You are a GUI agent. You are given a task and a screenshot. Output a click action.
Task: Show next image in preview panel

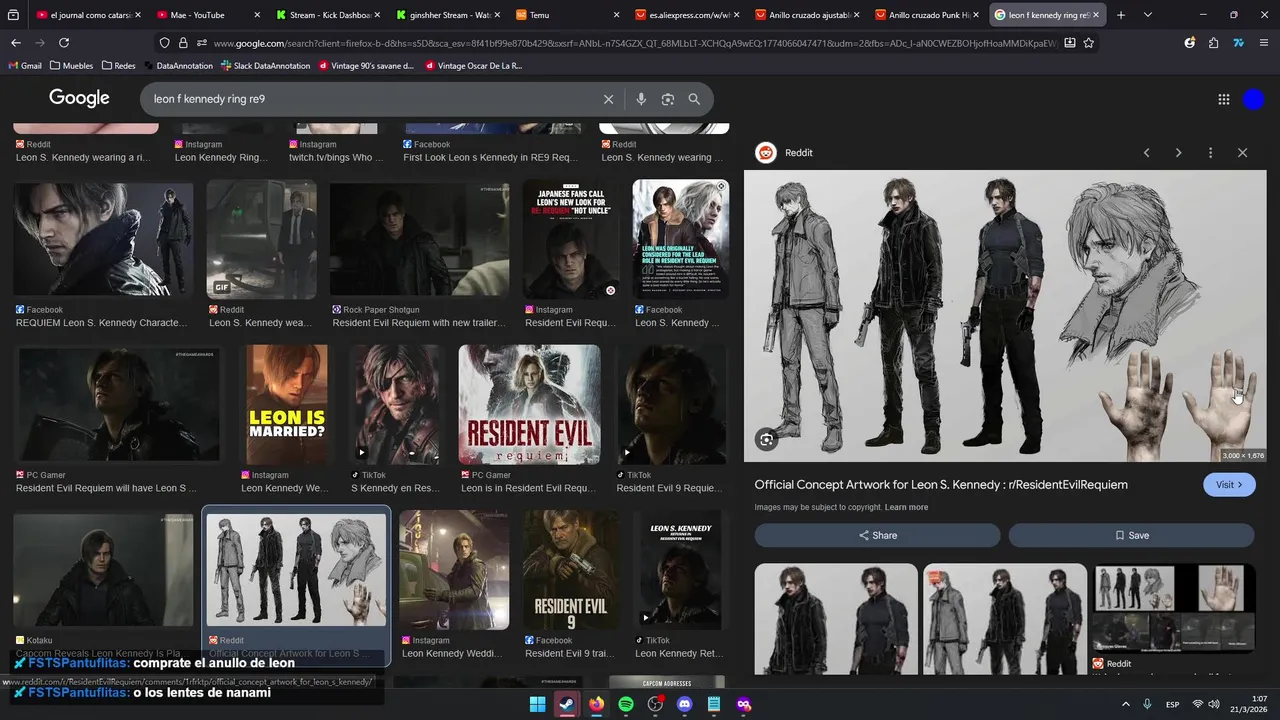(x=1179, y=153)
